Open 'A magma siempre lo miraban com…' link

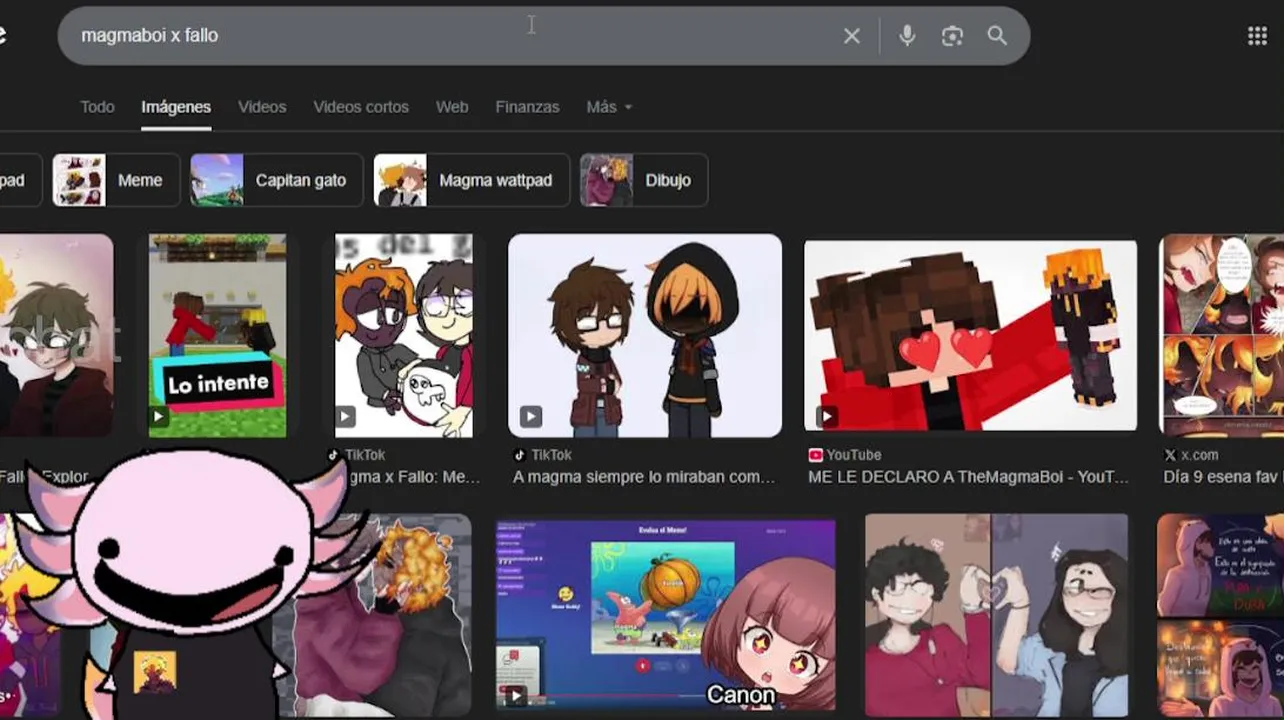coord(644,477)
